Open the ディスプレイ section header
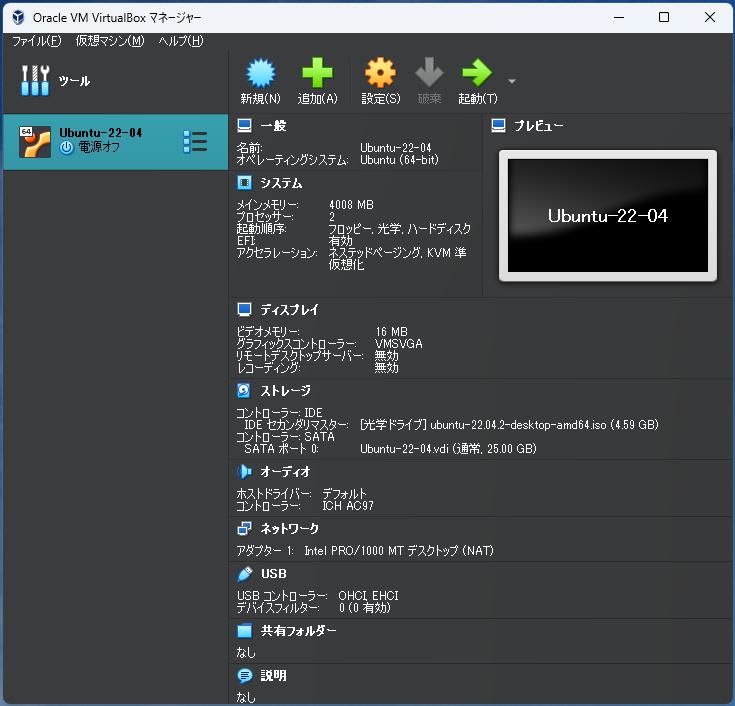The width and height of the screenshot is (735, 706). (290, 309)
